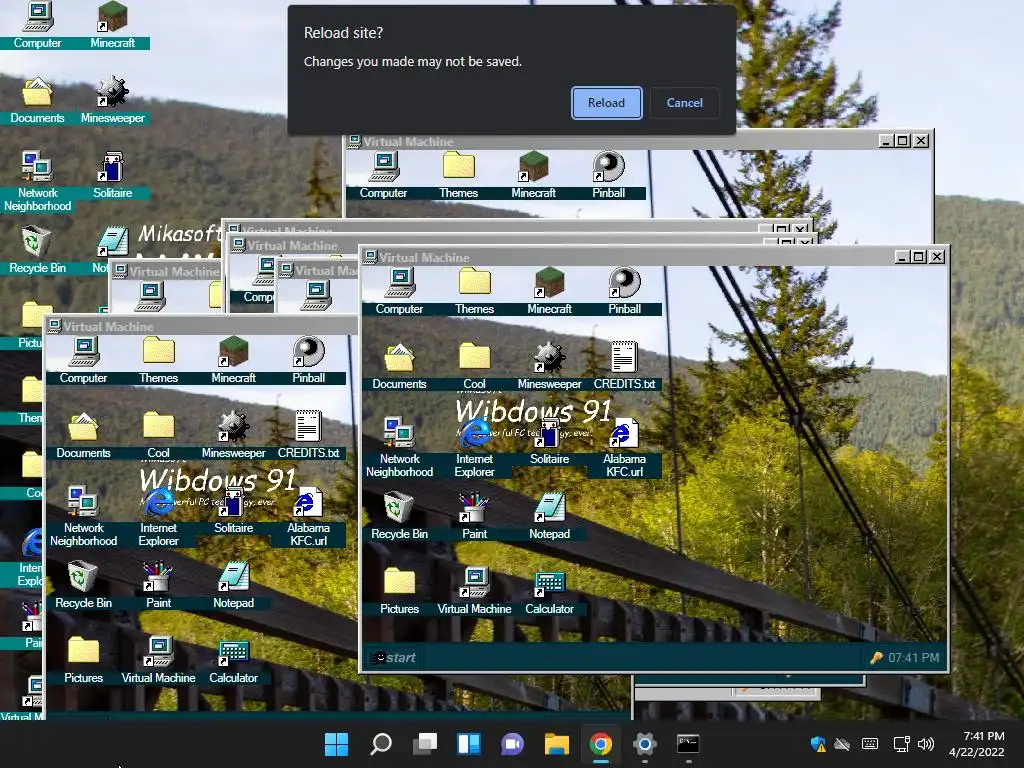Open Virtual Machine shortcut in front window
Screen dimensions: 1024x768
(474, 591)
